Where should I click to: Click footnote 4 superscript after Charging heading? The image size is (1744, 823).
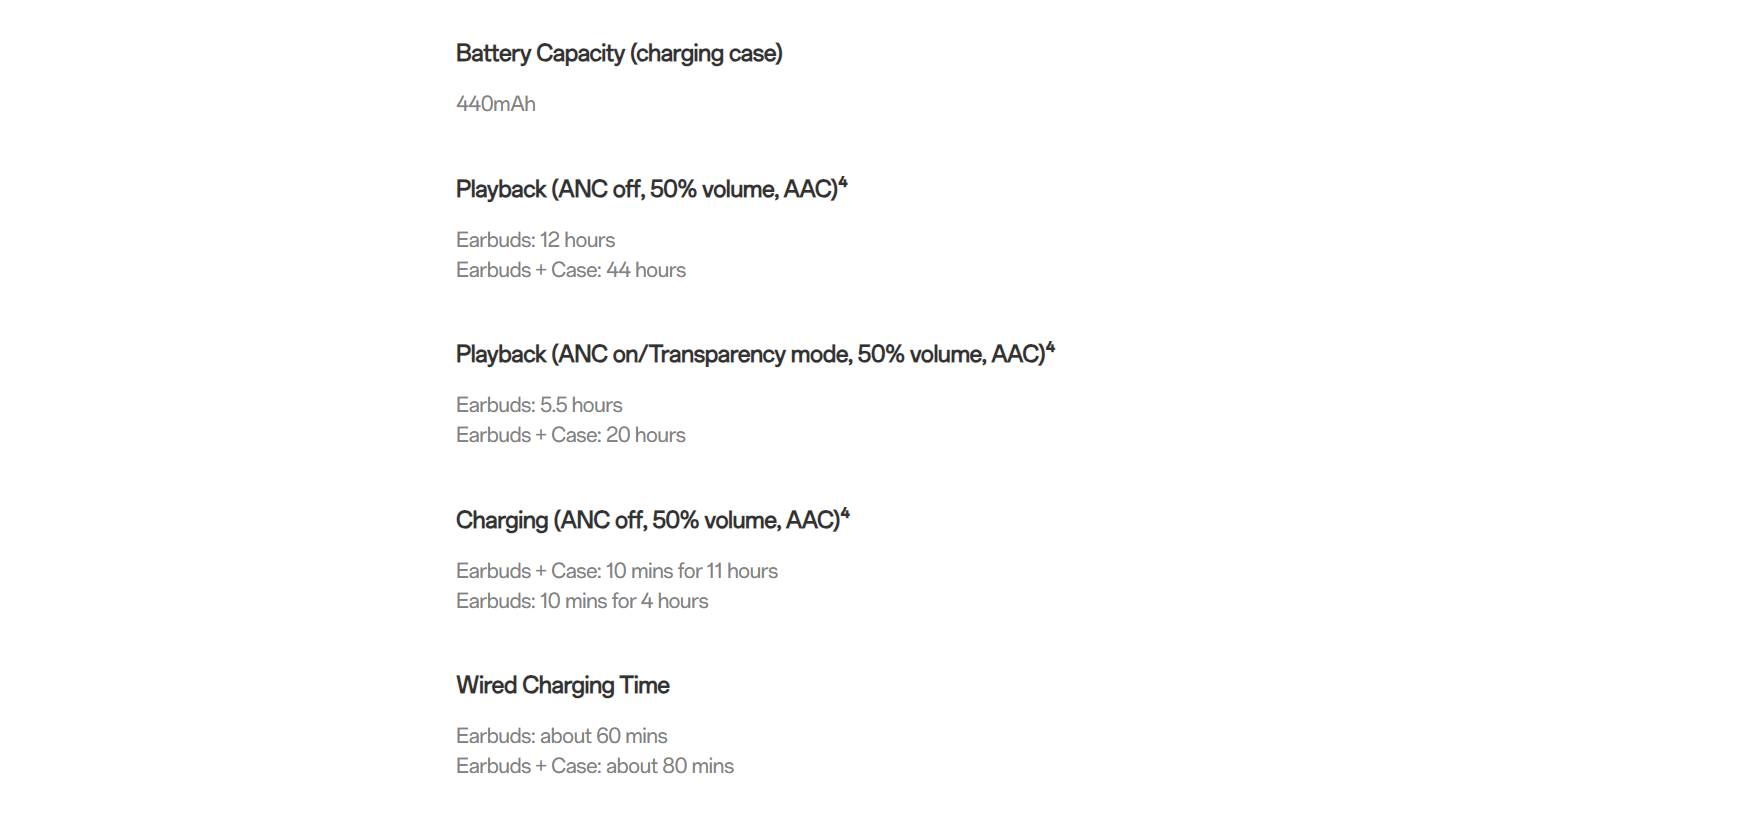coord(845,513)
